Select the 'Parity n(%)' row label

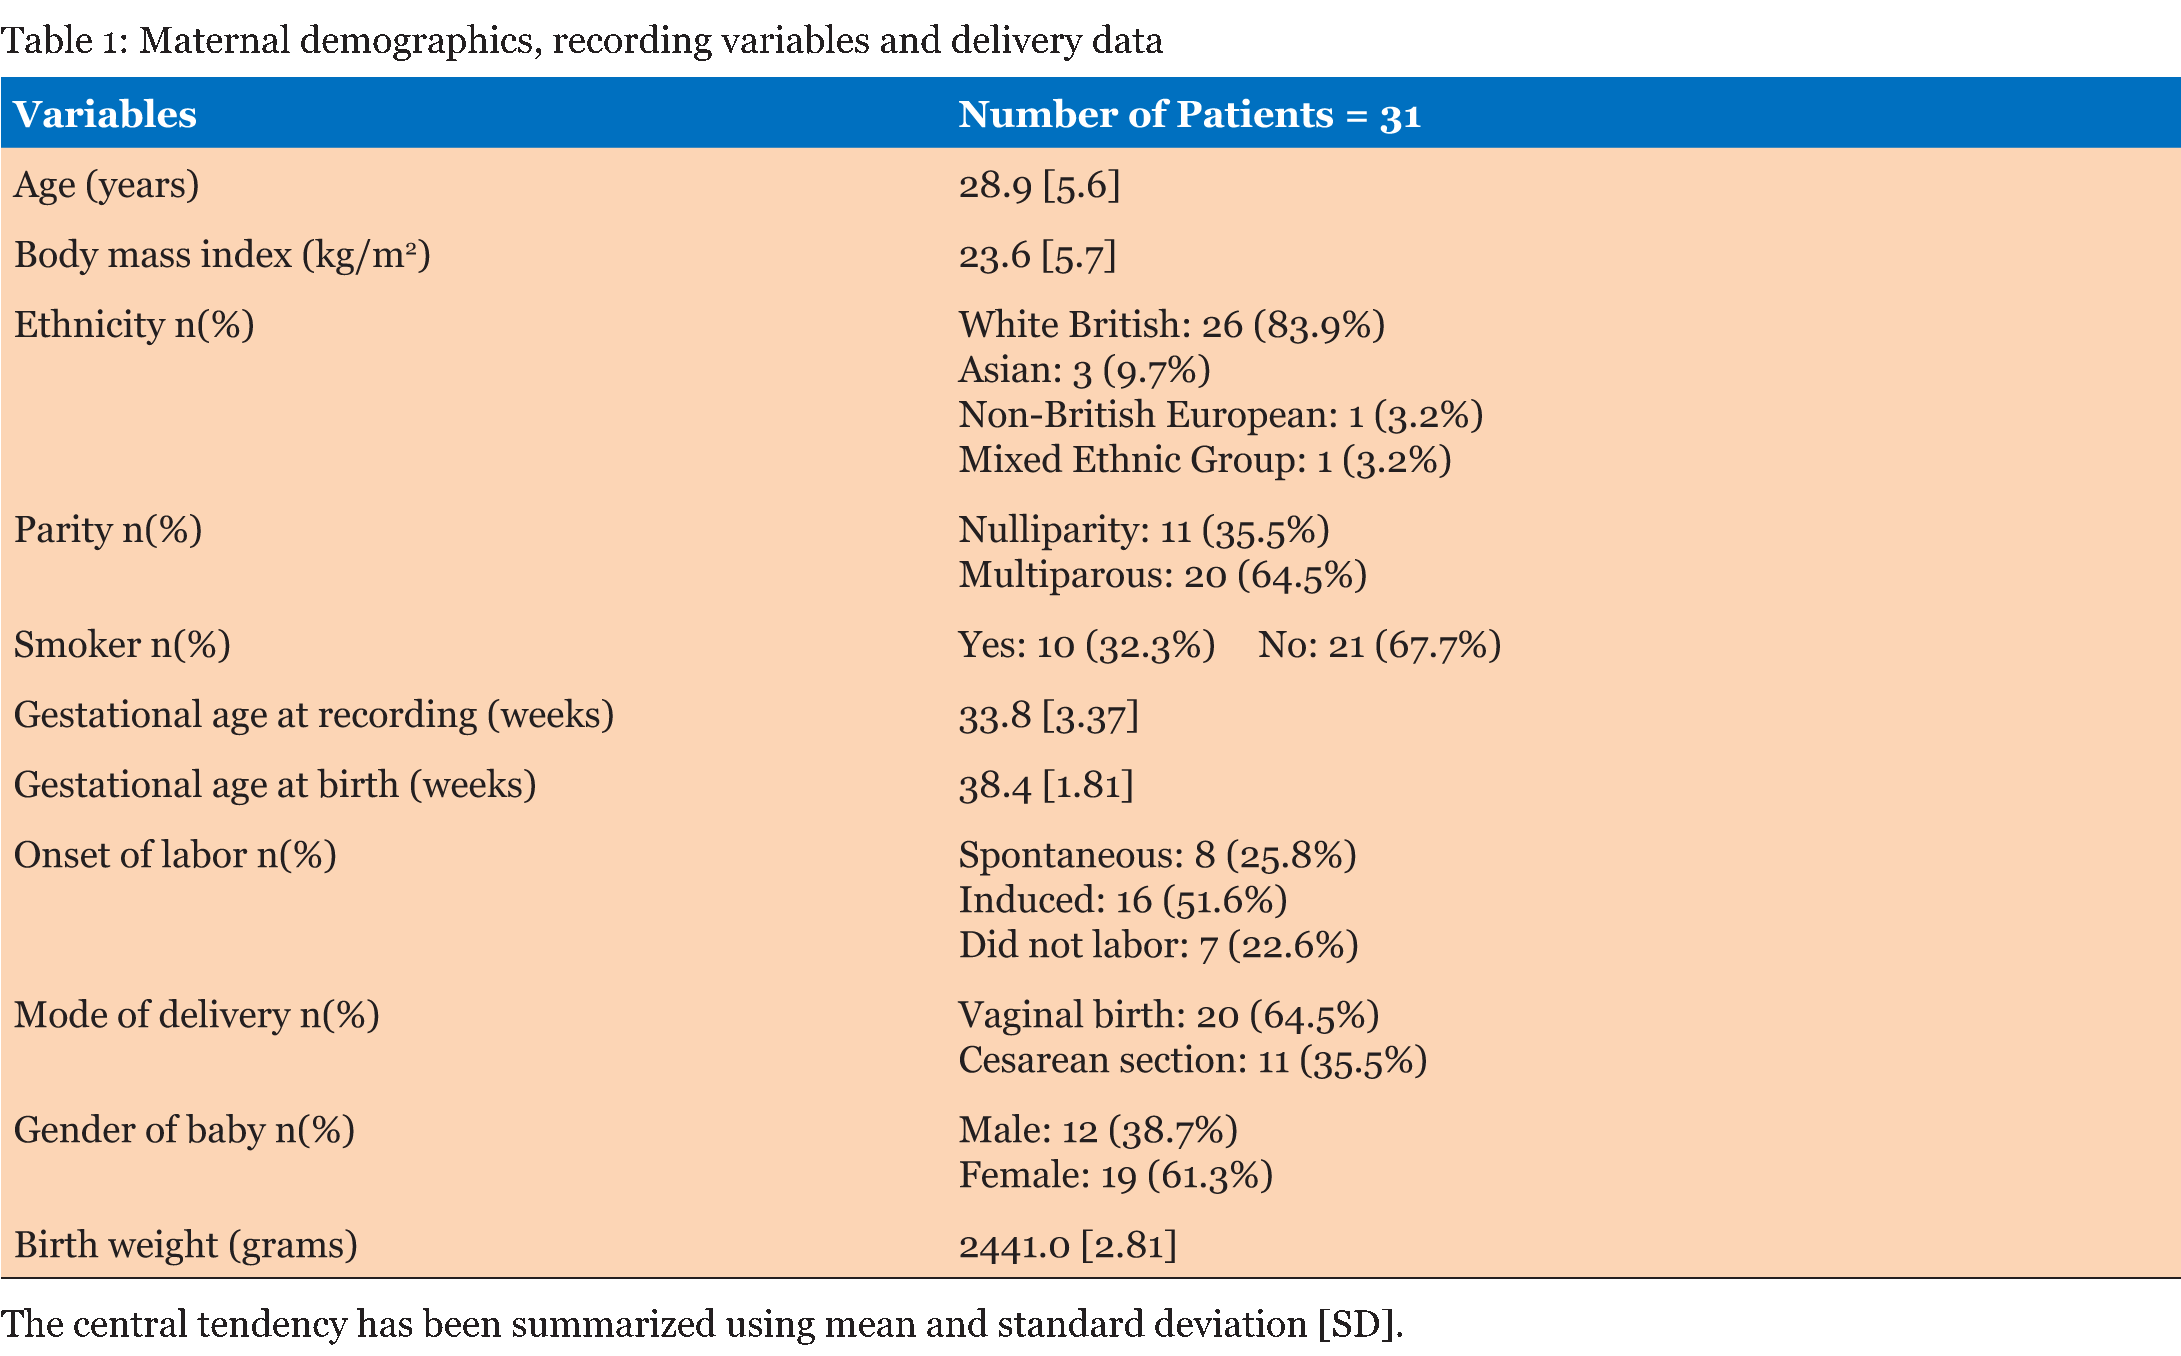point(108,530)
